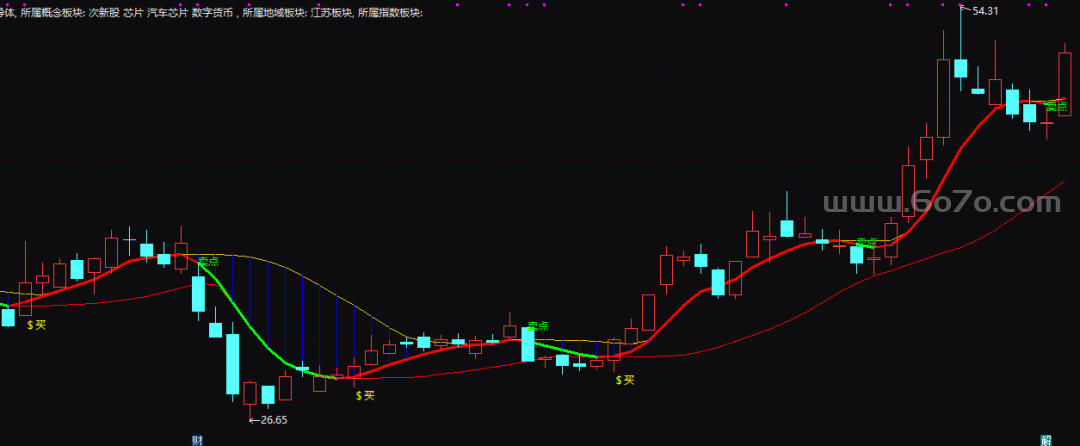This screenshot has height=446, width=1080.
Task: Click the 卖点 marker at far right
Action: pyautogui.click(x=1055, y=106)
